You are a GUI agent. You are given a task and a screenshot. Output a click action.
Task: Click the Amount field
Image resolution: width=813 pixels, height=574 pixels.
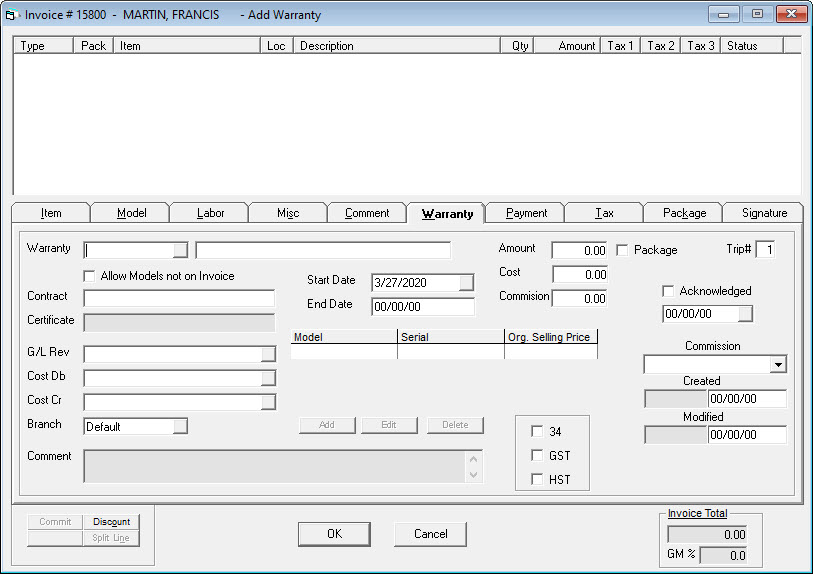pyautogui.click(x=579, y=250)
